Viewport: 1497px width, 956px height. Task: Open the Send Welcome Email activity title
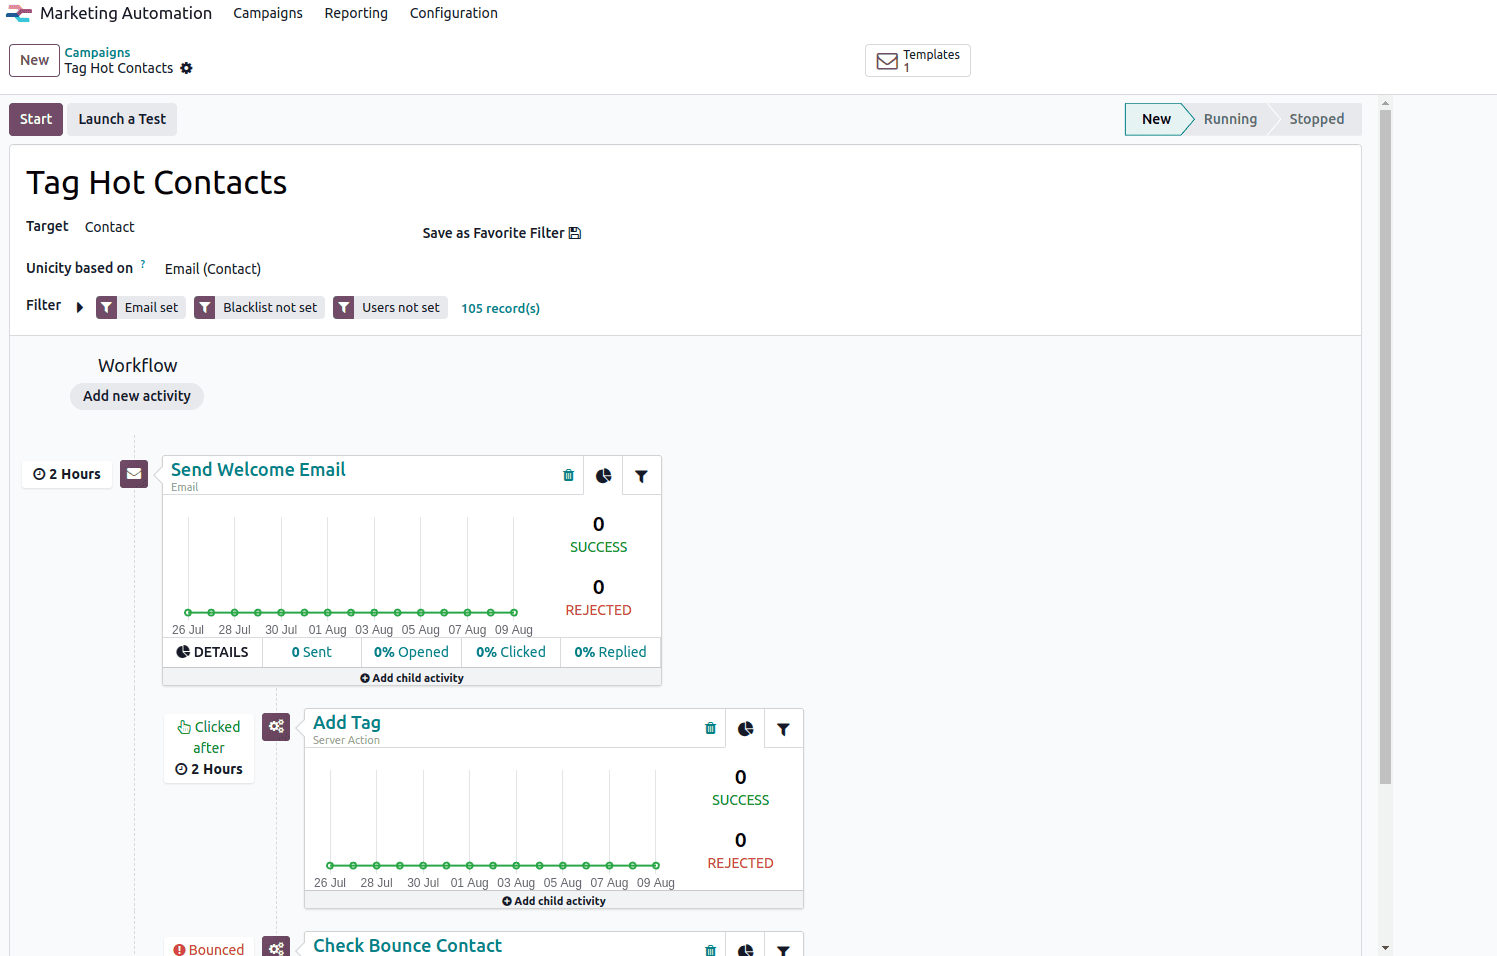coord(259,470)
